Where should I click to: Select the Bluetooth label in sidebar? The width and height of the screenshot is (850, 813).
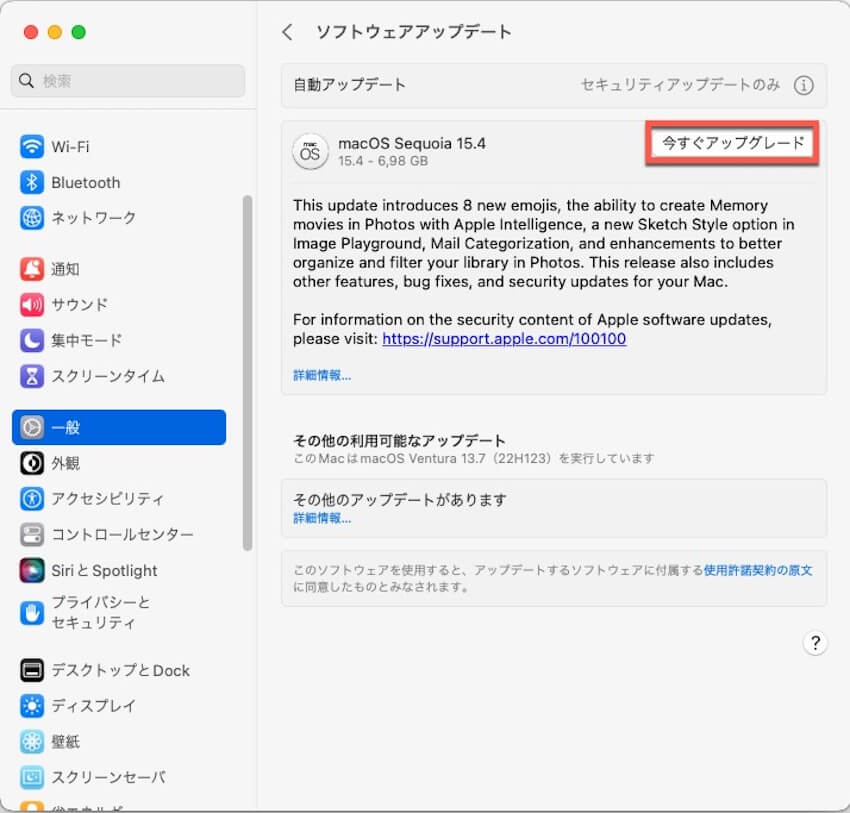pos(86,183)
